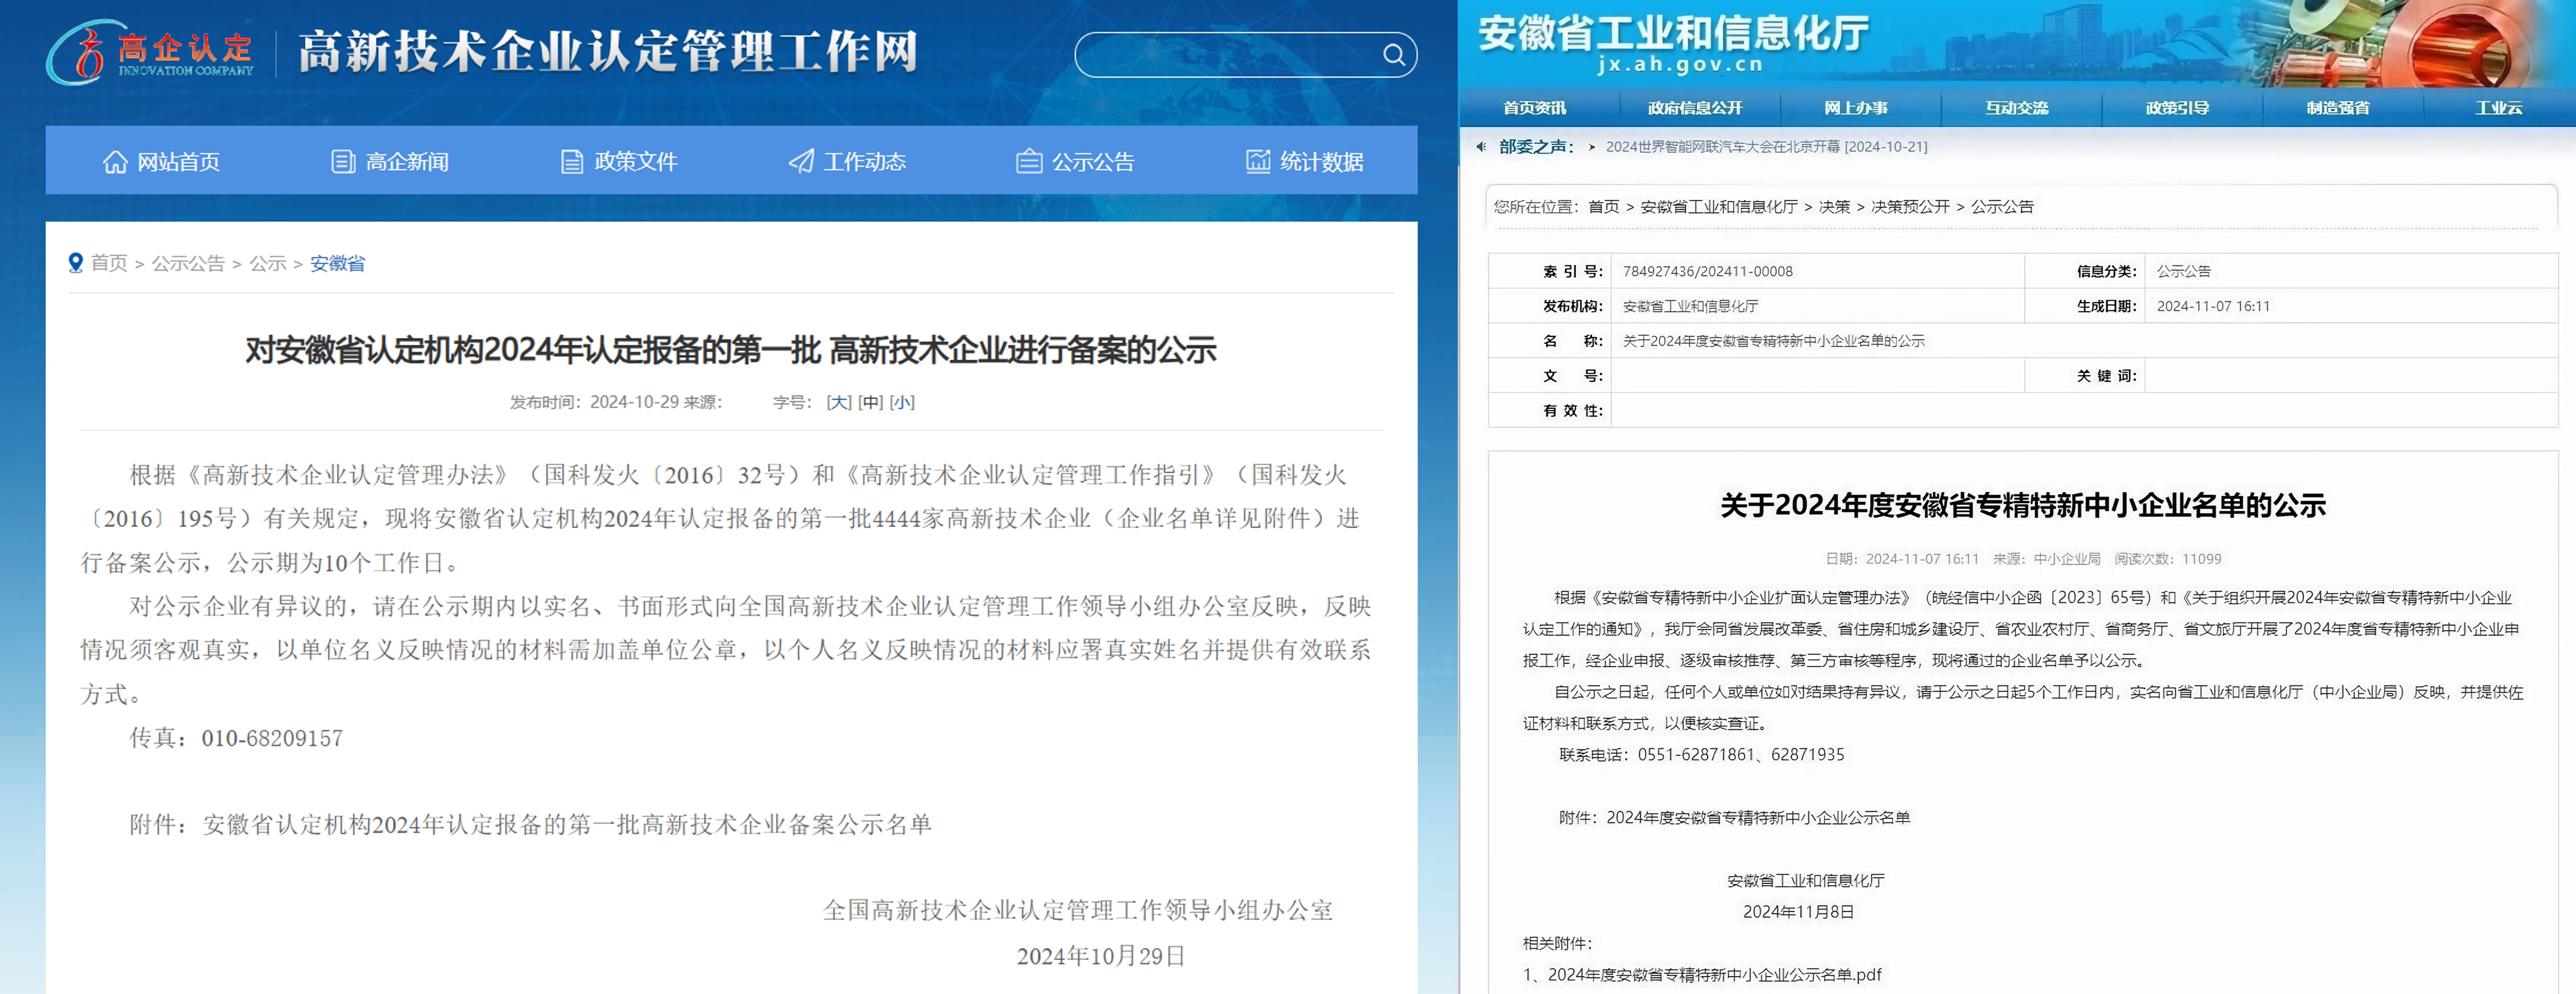This screenshot has height=994, width=2576.
Task: Click the 决策预公开 breadcrumb link
Action: pyautogui.click(x=1910, y=207)
